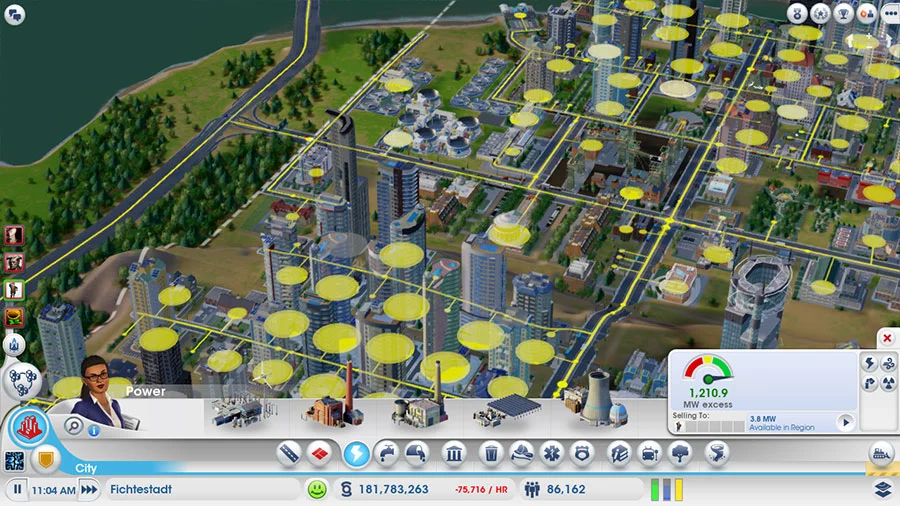Viewport: 900px width, 506px height.
Task: Click the green residential demand bar
Action: 655,489
